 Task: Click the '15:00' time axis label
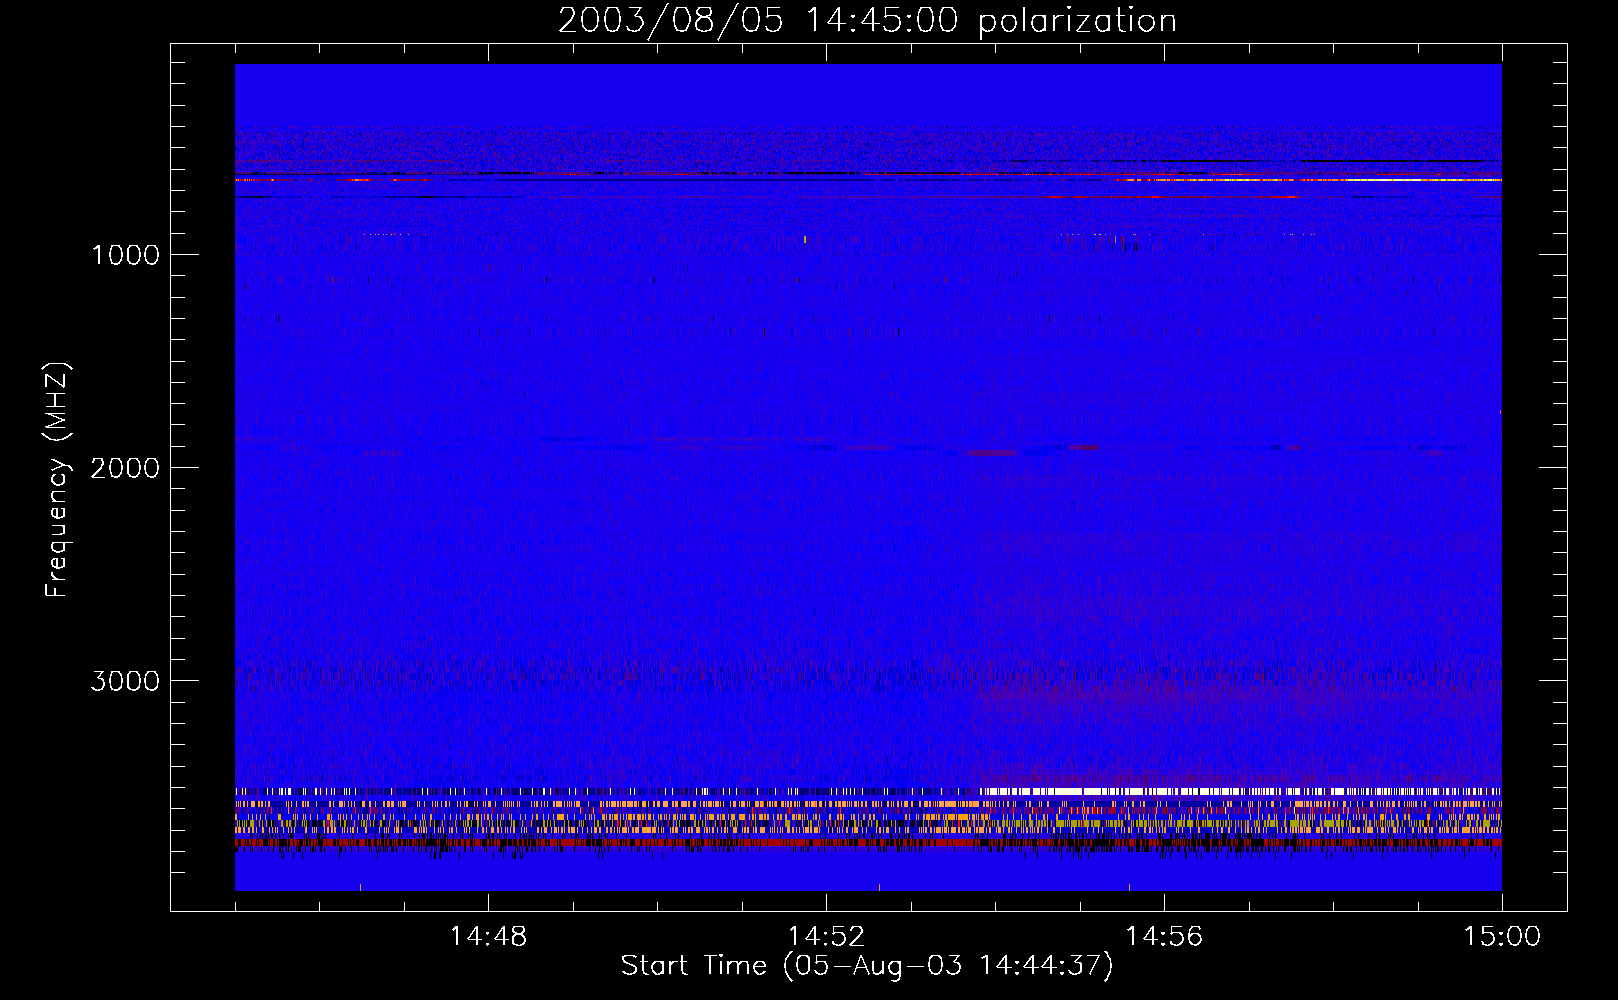click(x=1502, y=937)
